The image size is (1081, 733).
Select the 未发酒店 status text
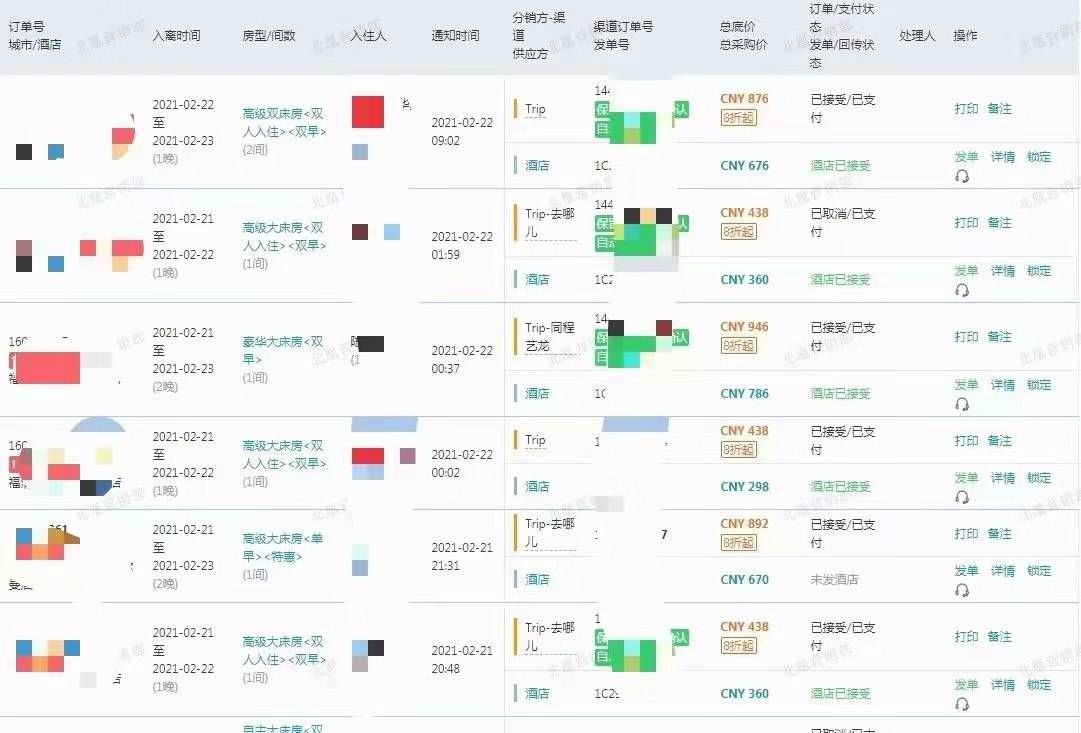(x=834, y=580)
